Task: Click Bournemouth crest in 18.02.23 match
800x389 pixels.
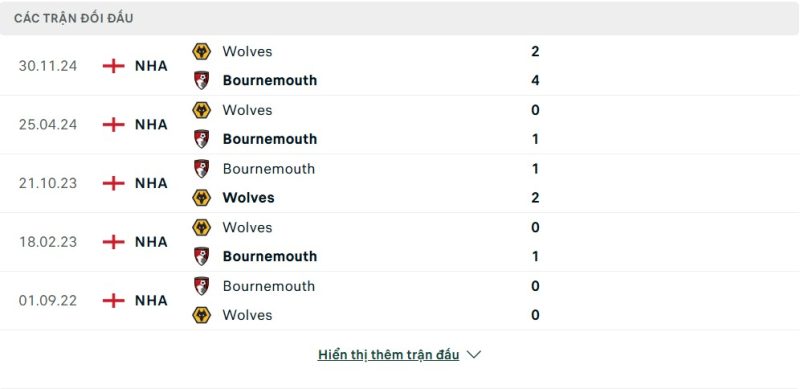Action: [x=202, y=256]
